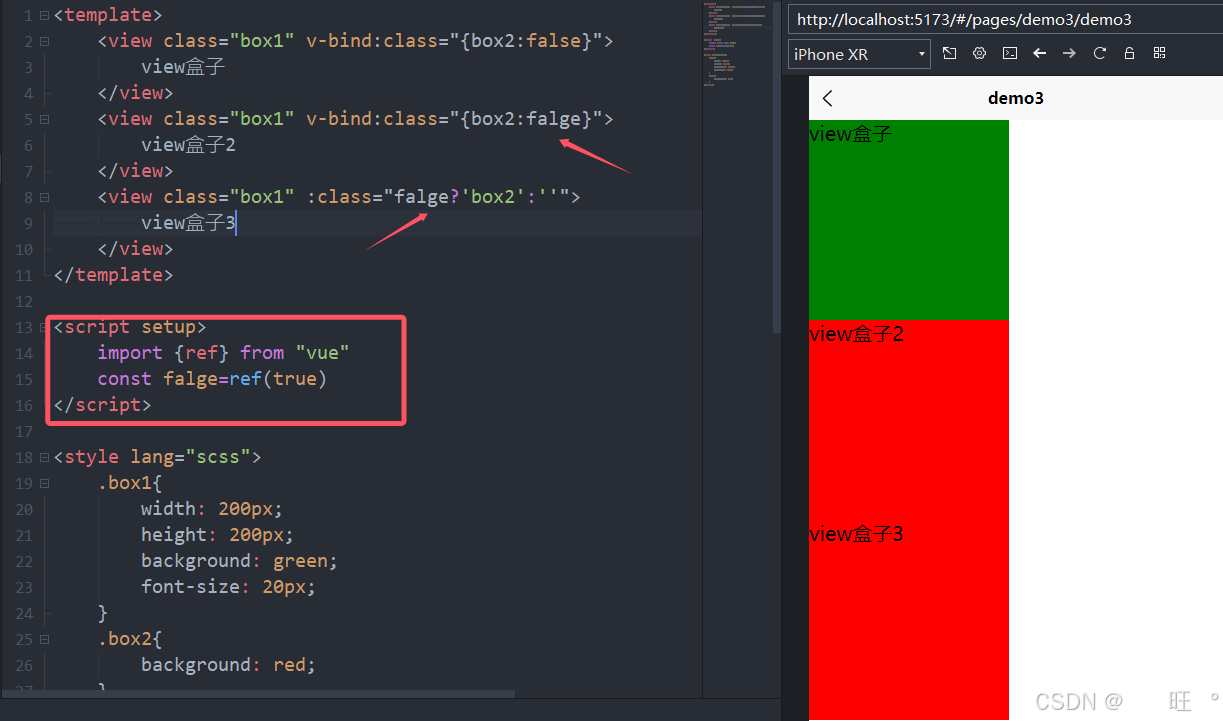The width and height of the screenshot is (1223, 721).
Task: Go back with the preview toolbar arrow
Action: click(x=1040, y=53)
